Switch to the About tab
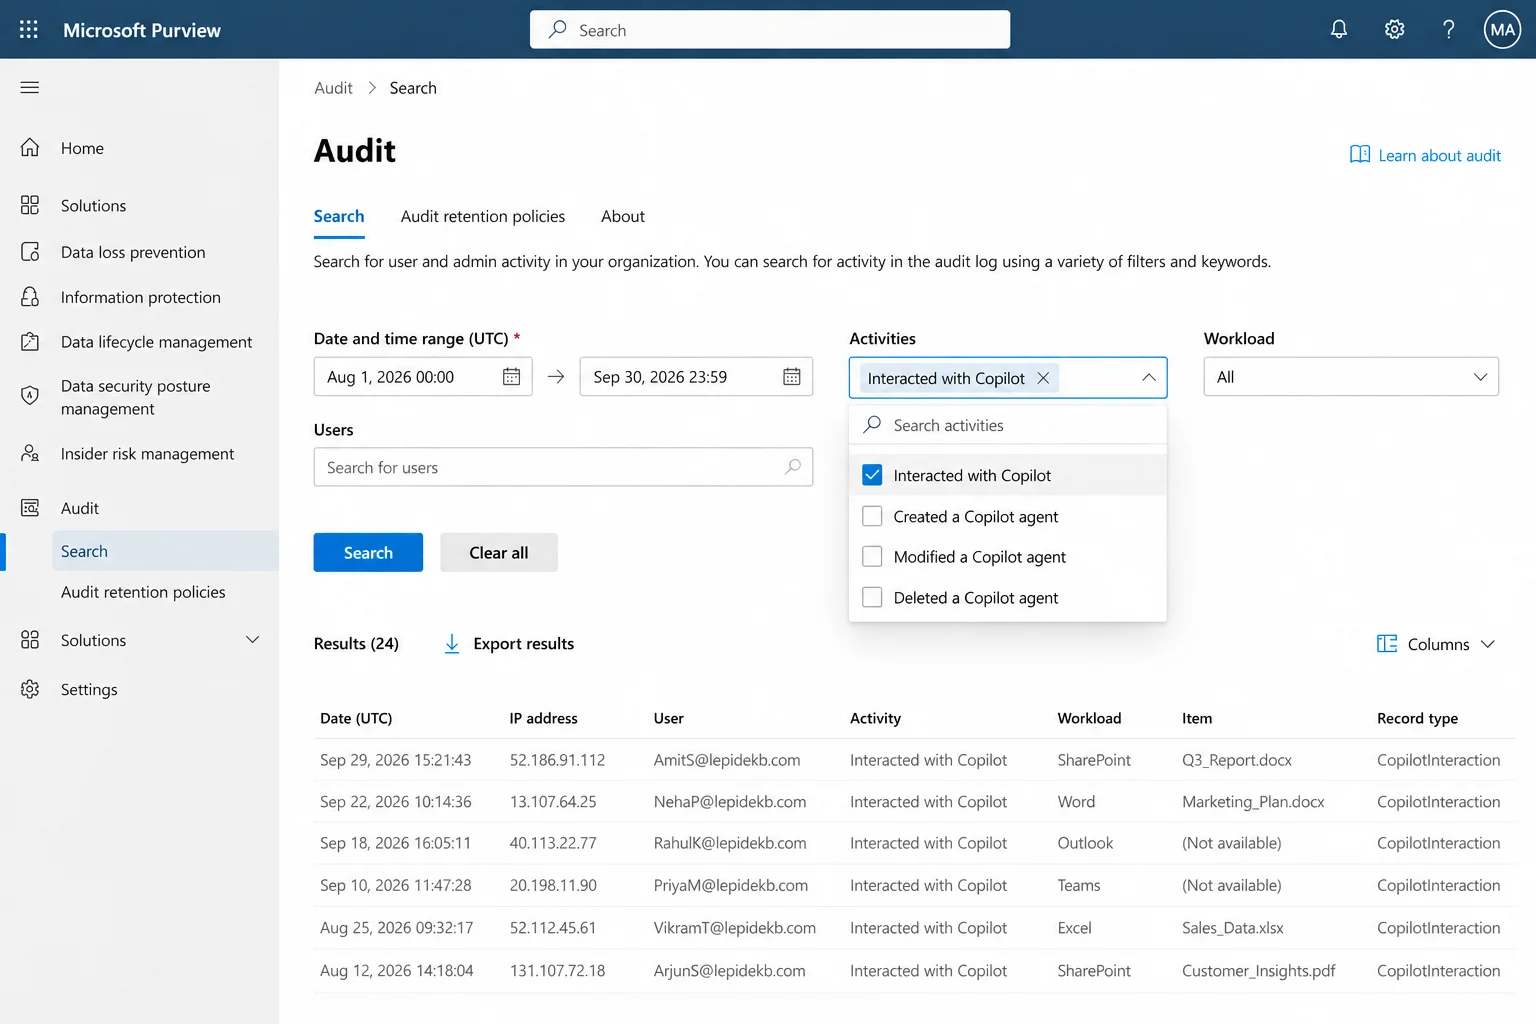The image size is (1536, 1024). (x=623, y=217)
